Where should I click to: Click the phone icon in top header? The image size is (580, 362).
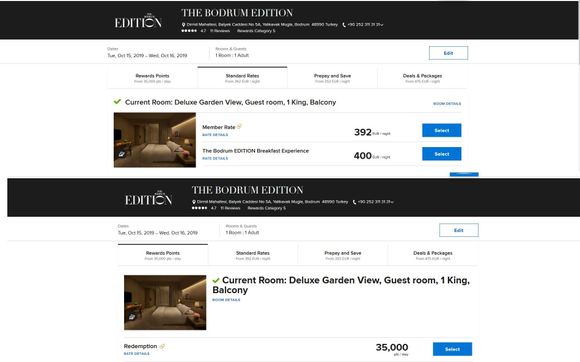point(344,25)
